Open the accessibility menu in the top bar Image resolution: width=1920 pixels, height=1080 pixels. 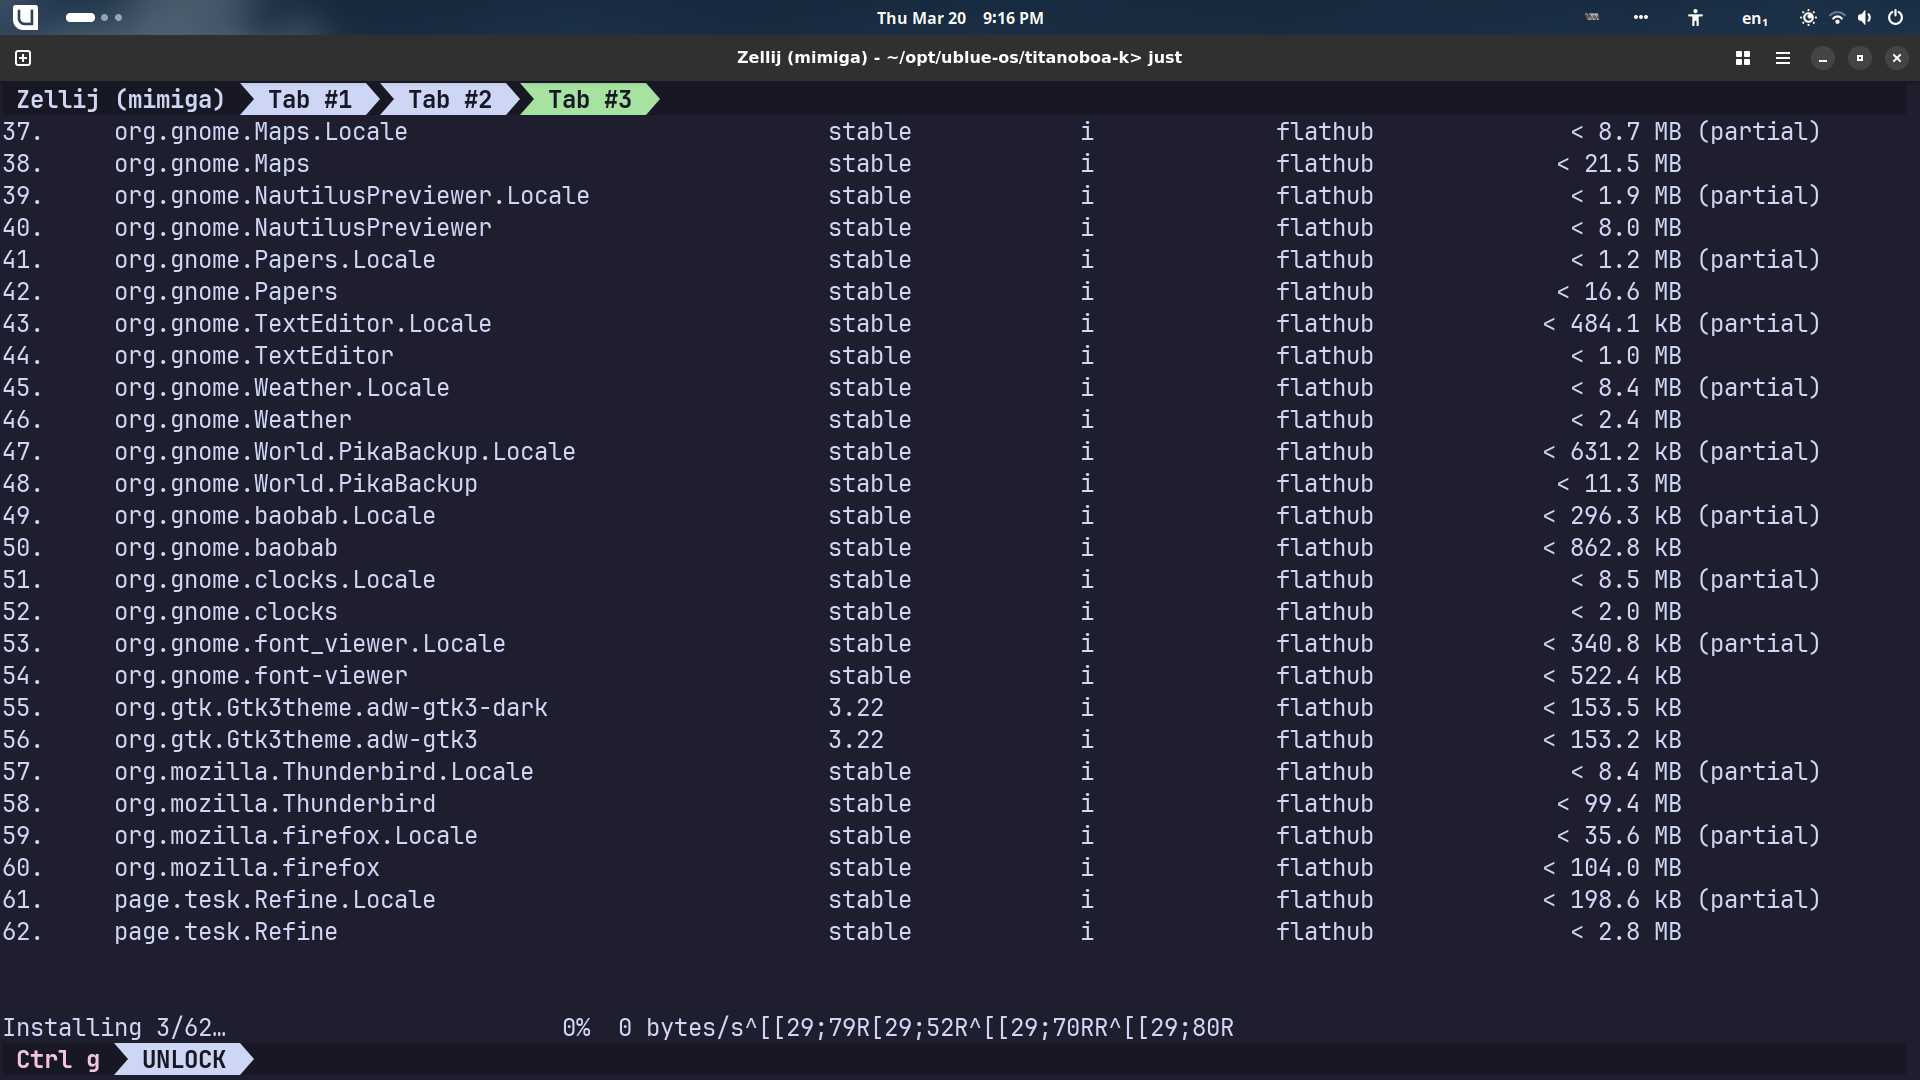click(x=1695, y=18)
